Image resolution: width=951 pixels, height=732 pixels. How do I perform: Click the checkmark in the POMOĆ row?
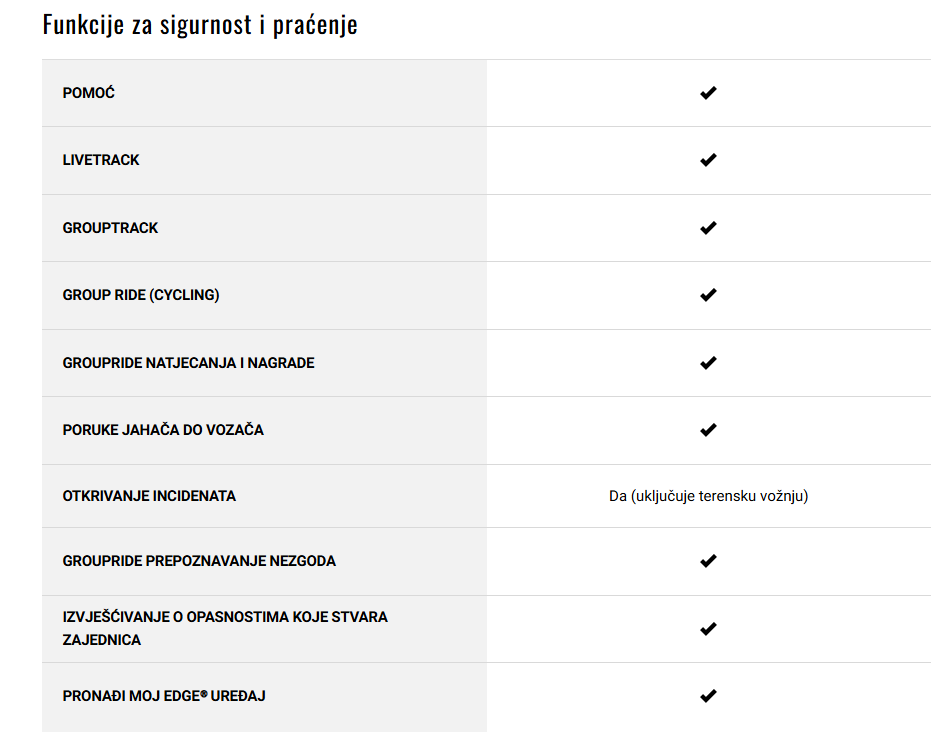708,93
